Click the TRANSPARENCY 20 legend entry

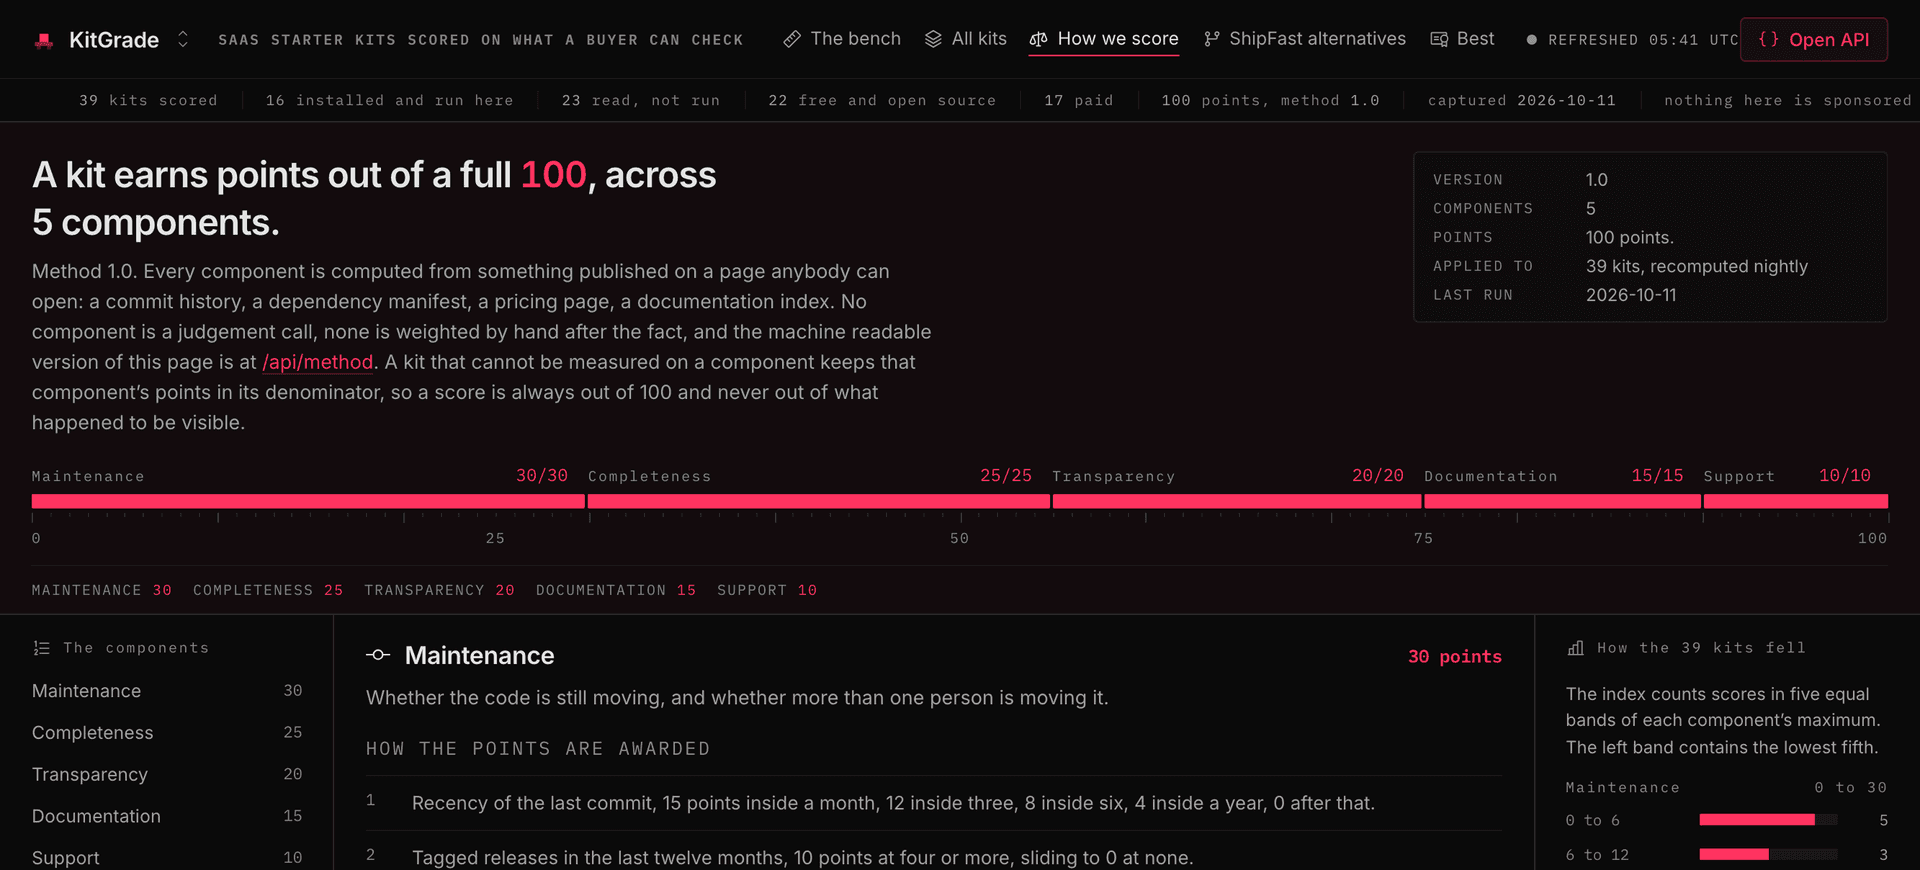(440, 590)
